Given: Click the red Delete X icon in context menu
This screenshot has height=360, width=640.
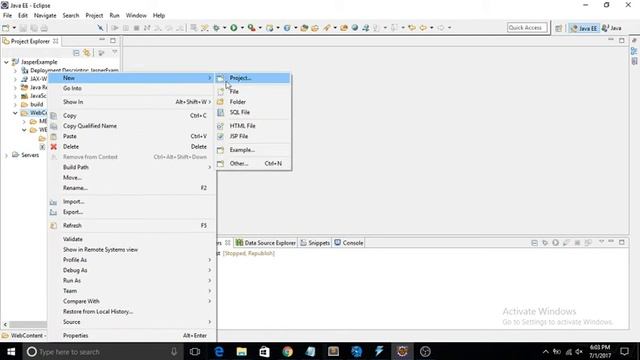Looking at the screenshot, I should (53, 147).
